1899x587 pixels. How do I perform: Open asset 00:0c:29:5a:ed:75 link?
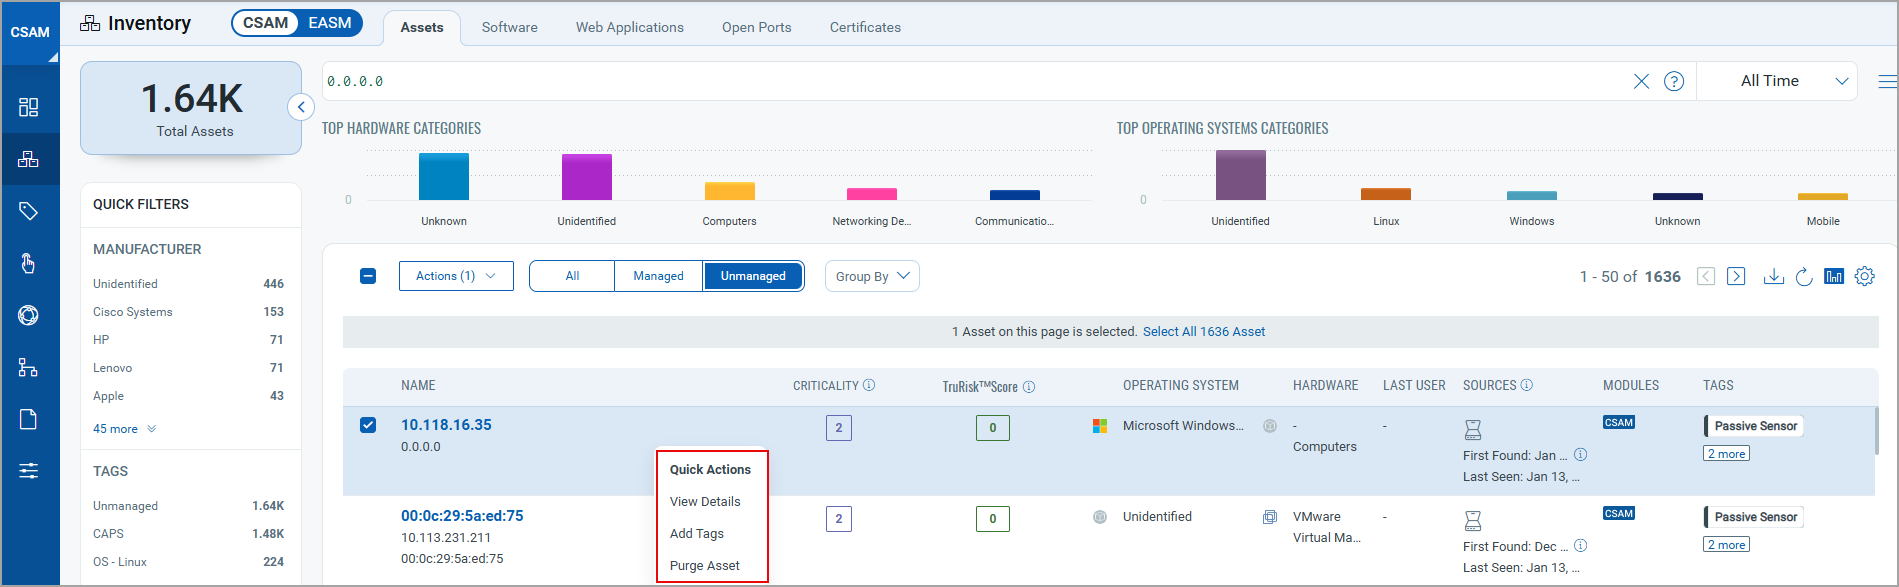pyautogui.click(x=462, y=515)
